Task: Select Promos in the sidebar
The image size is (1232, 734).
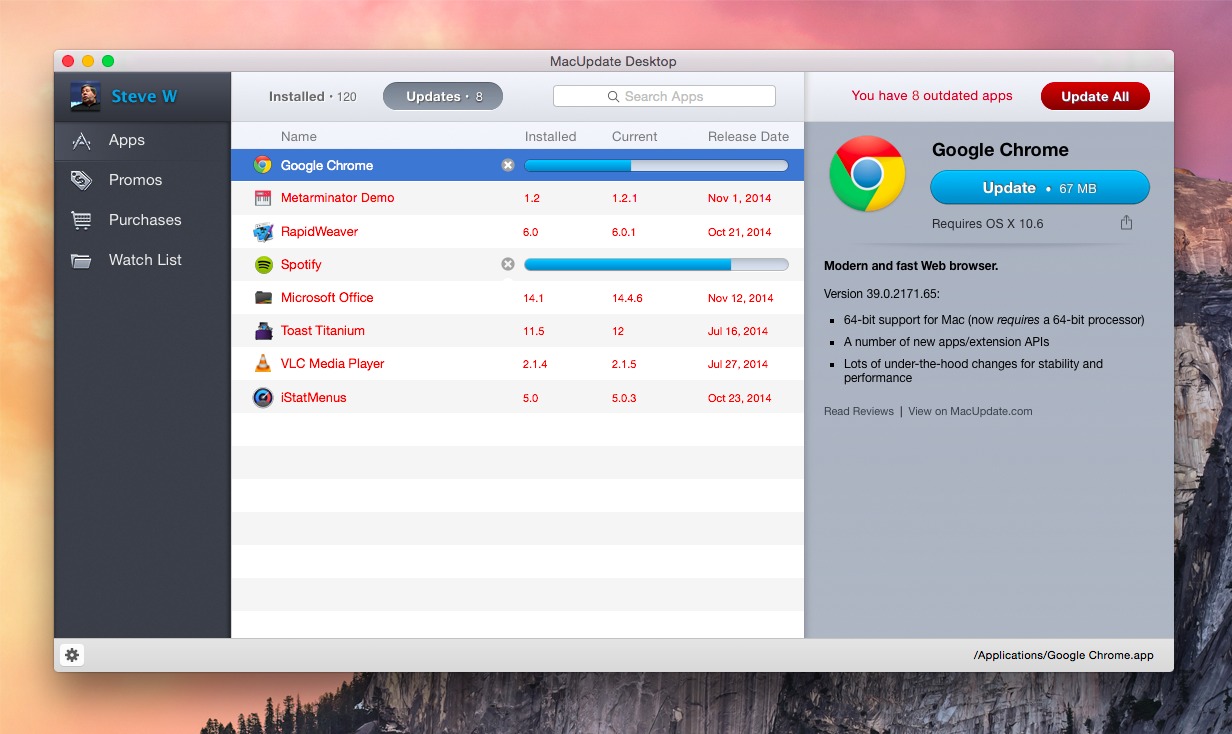Action: coord(134,180)
